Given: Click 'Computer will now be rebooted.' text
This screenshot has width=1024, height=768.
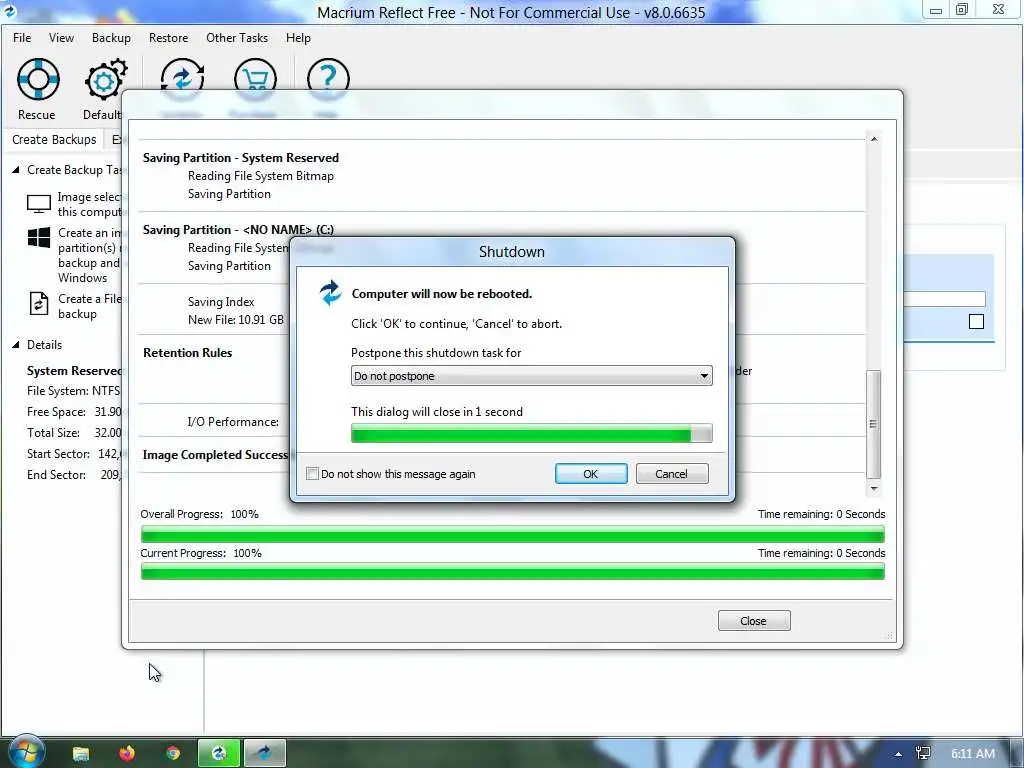Looking at the screenshot, I should click(x=441, y=294).
